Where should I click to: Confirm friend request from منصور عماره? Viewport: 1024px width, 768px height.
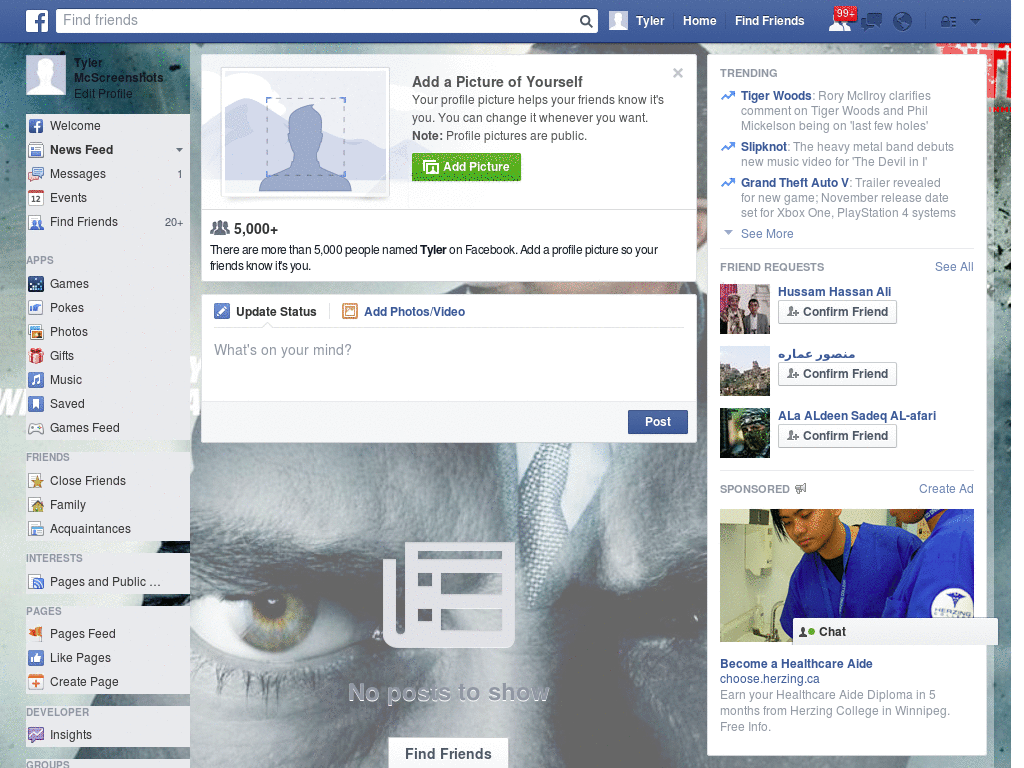coord(837,374)
